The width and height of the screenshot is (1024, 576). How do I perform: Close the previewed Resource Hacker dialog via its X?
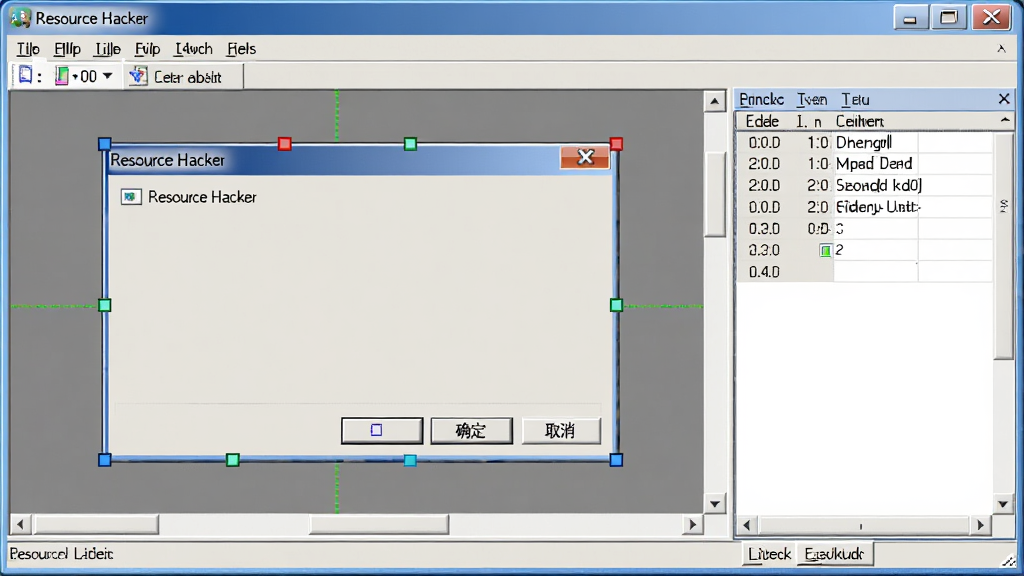pyautogui.click(x=585, y=157)
